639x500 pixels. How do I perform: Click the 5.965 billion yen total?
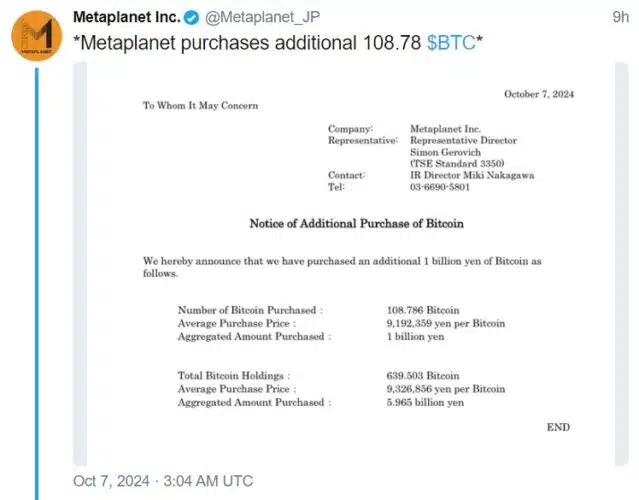(x=425, y=402)
